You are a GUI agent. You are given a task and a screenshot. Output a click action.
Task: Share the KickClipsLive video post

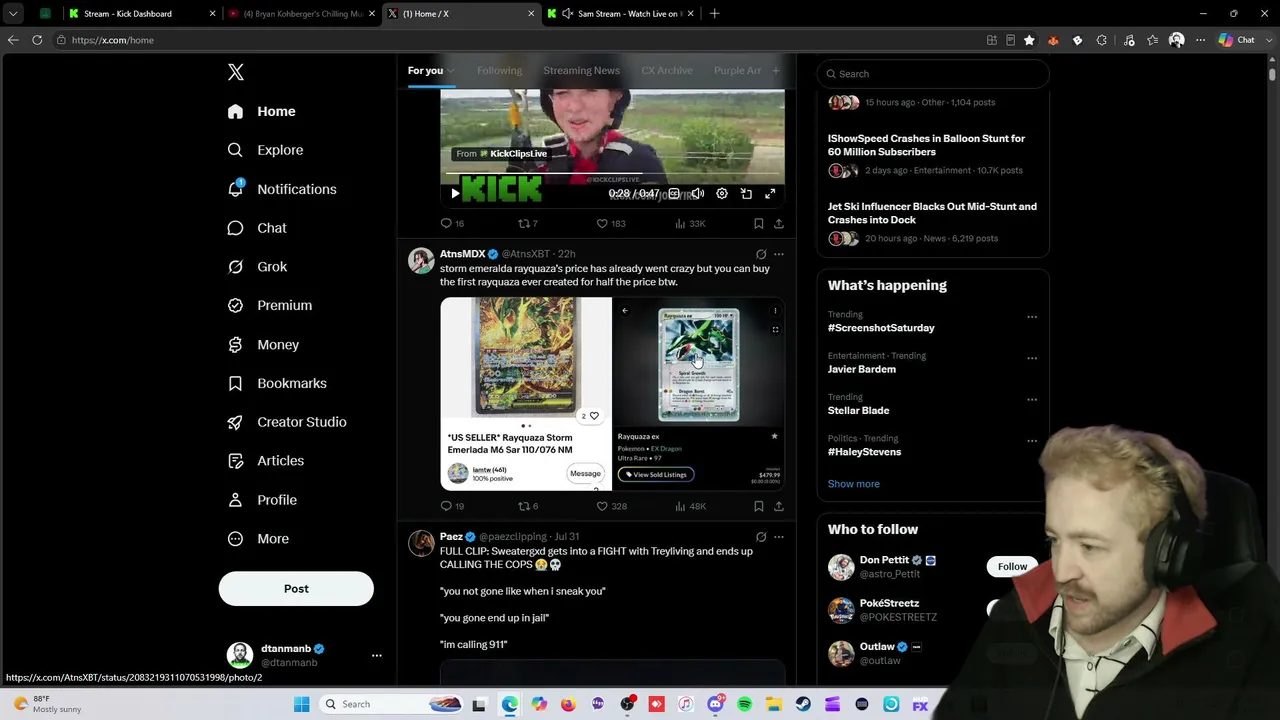click(x=779, y=224)
